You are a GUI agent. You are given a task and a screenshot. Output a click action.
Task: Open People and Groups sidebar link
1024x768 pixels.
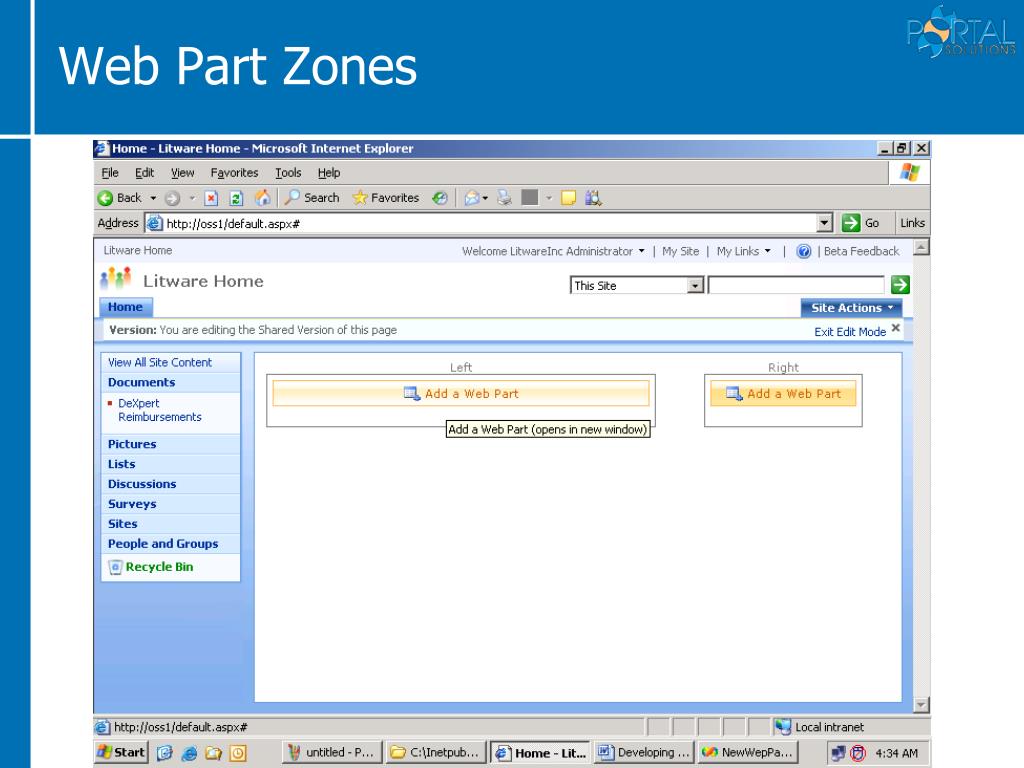(163, 544)
